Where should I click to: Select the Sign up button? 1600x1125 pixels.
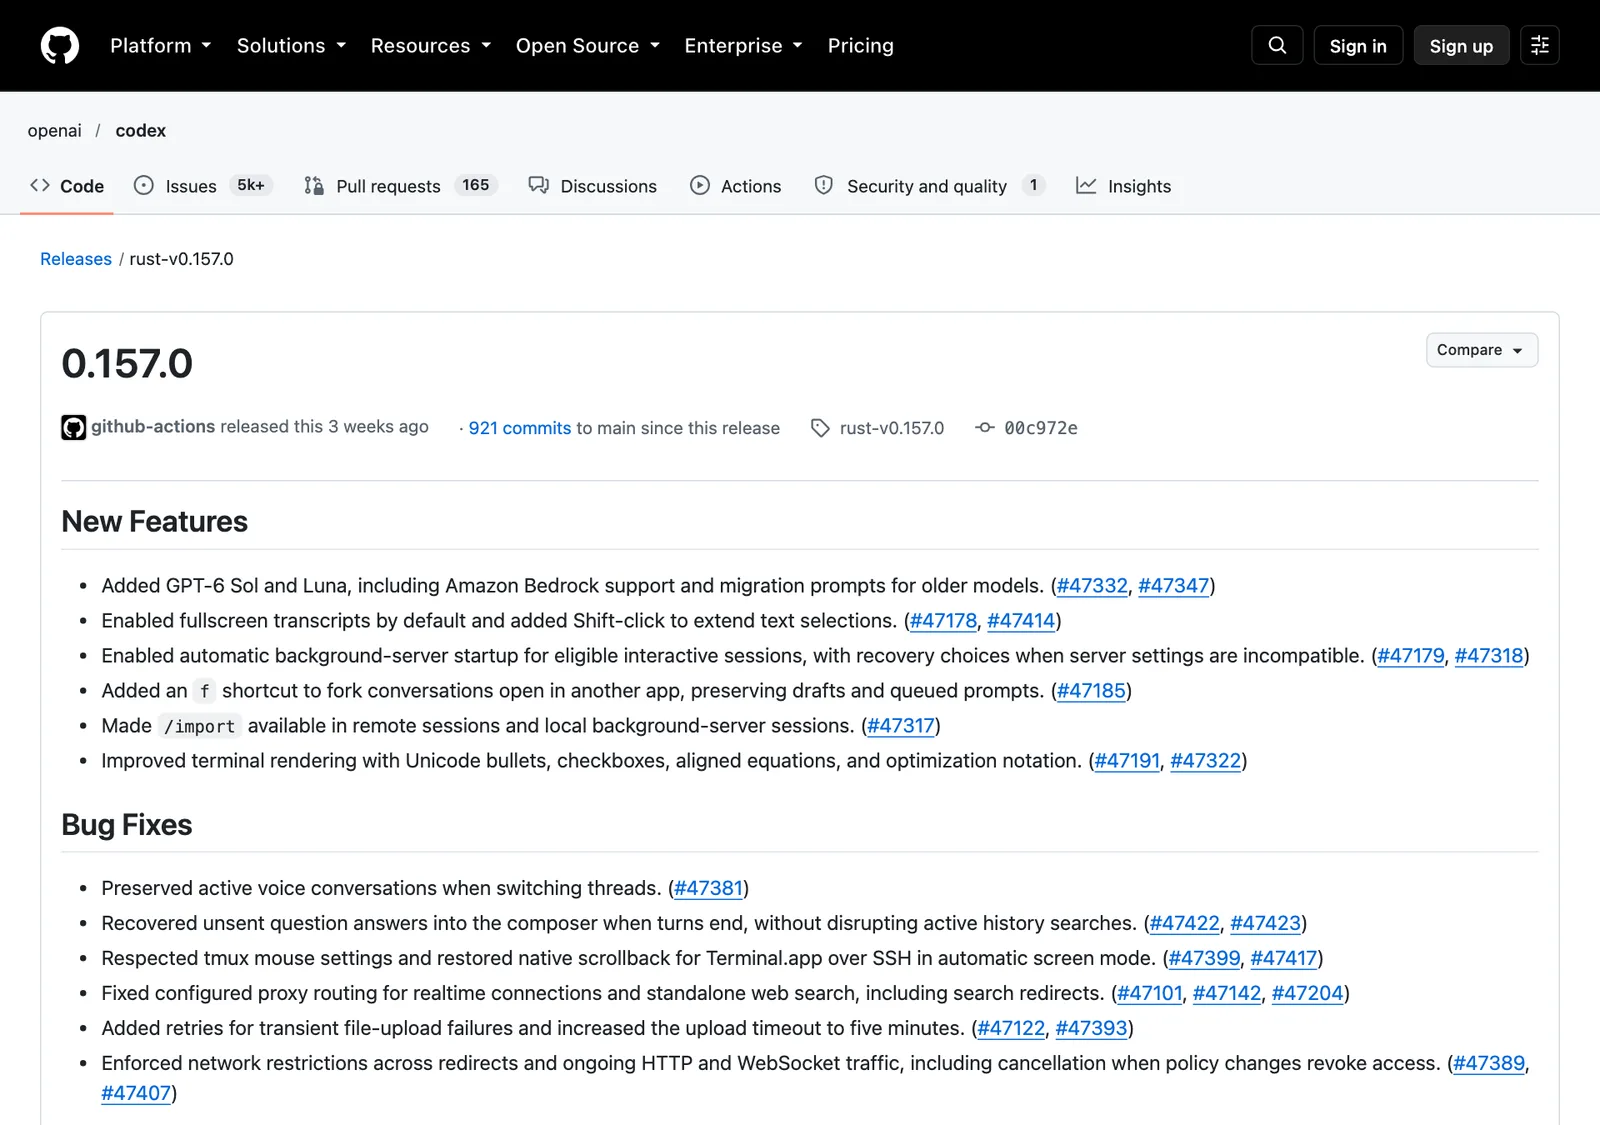[1461, 46]
